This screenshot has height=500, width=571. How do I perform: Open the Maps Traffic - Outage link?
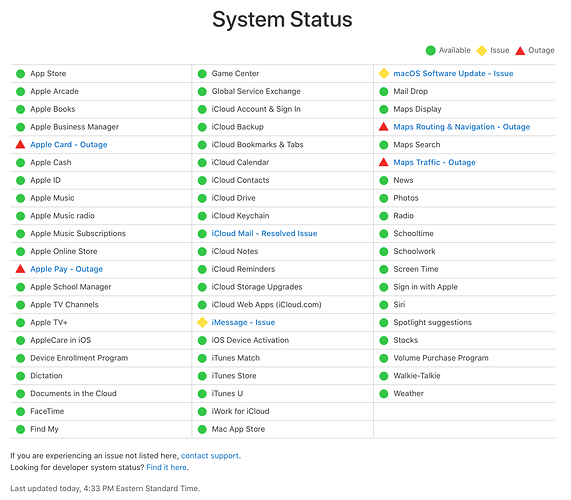coord(434,162)
